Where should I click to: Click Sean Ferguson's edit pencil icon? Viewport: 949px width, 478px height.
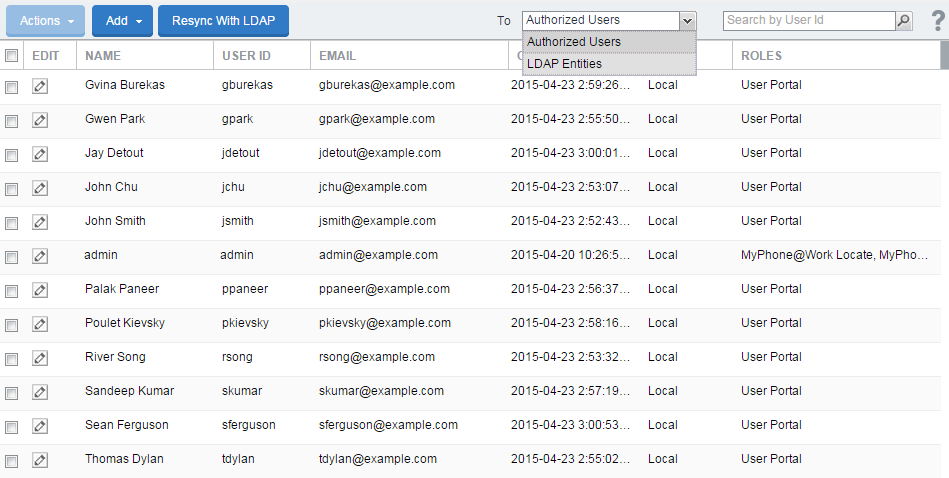[x=40, y=426]
